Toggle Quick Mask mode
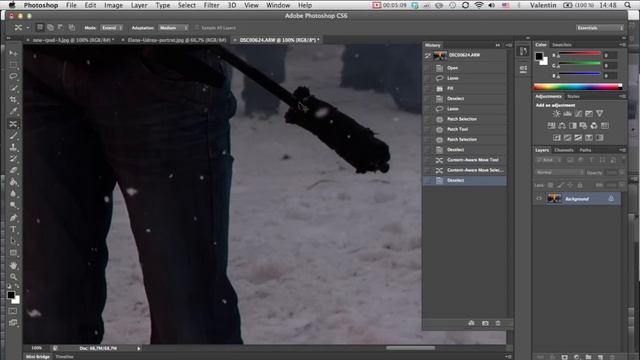This screenshot has height=360, width=640. 13,311
